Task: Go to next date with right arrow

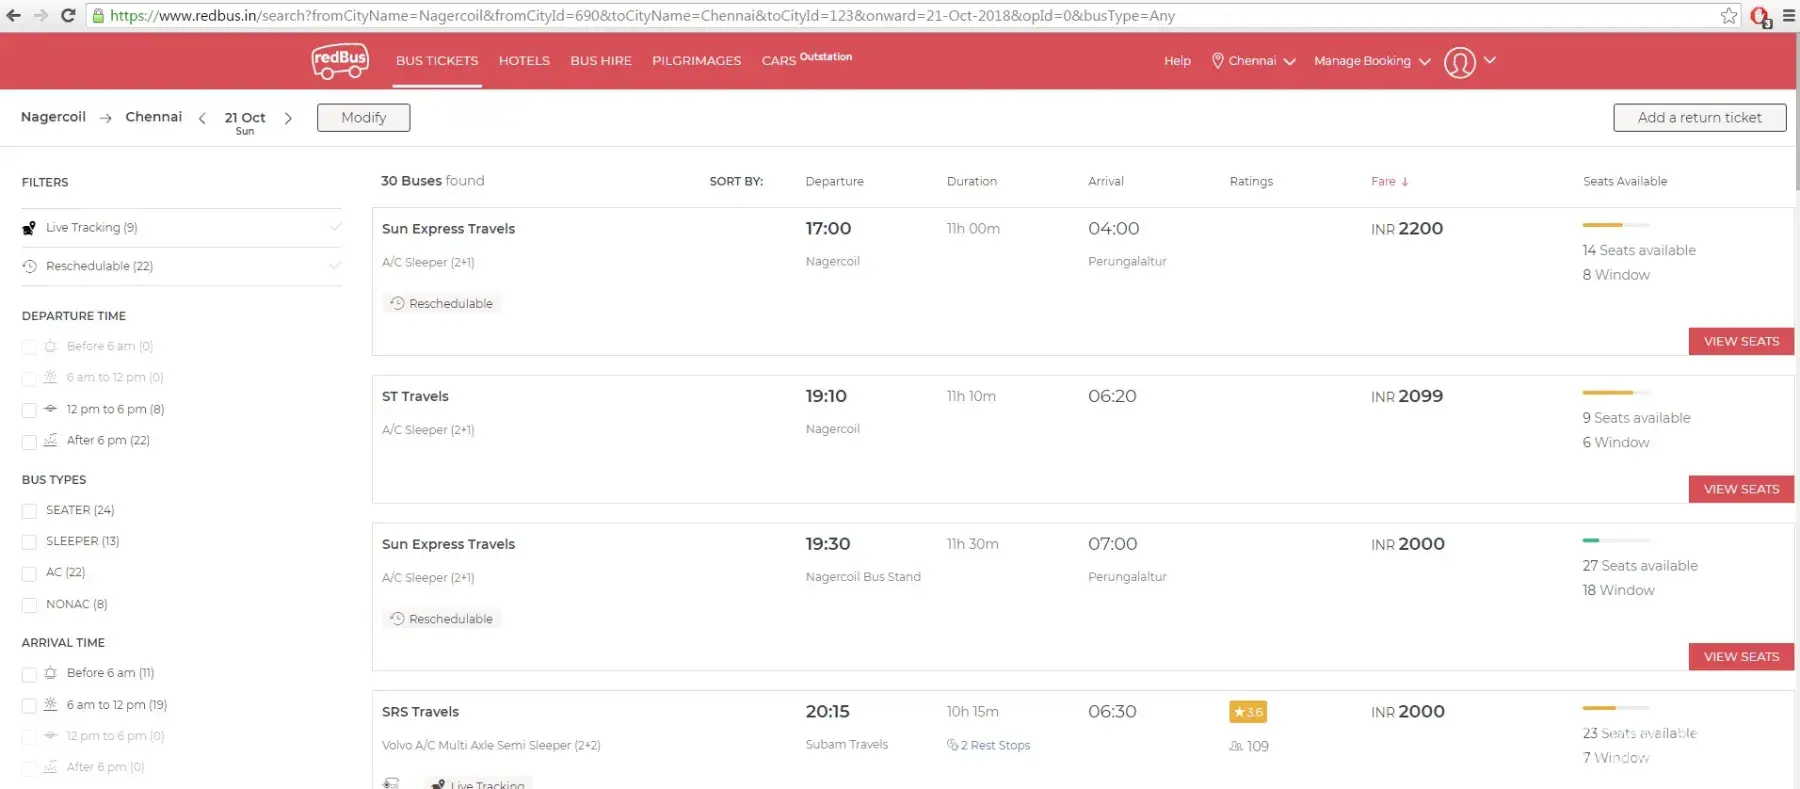Action: pos(288,118)
